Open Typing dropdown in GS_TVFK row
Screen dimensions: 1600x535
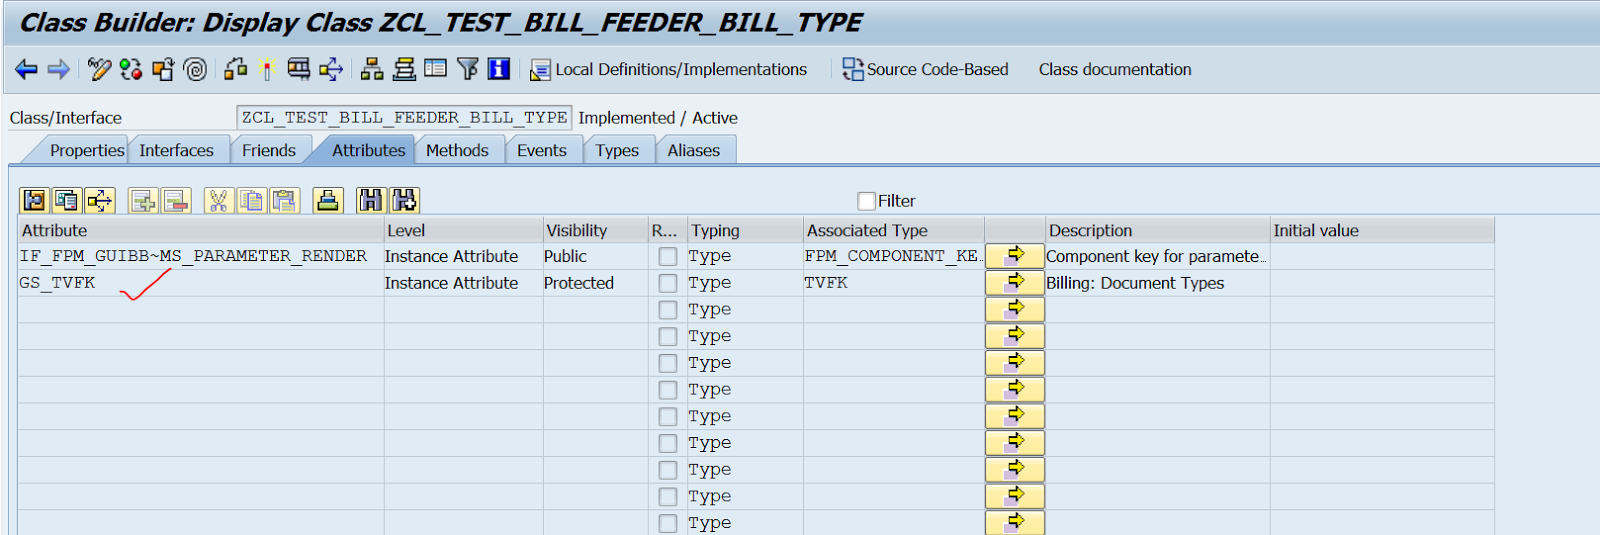(744, 283)
